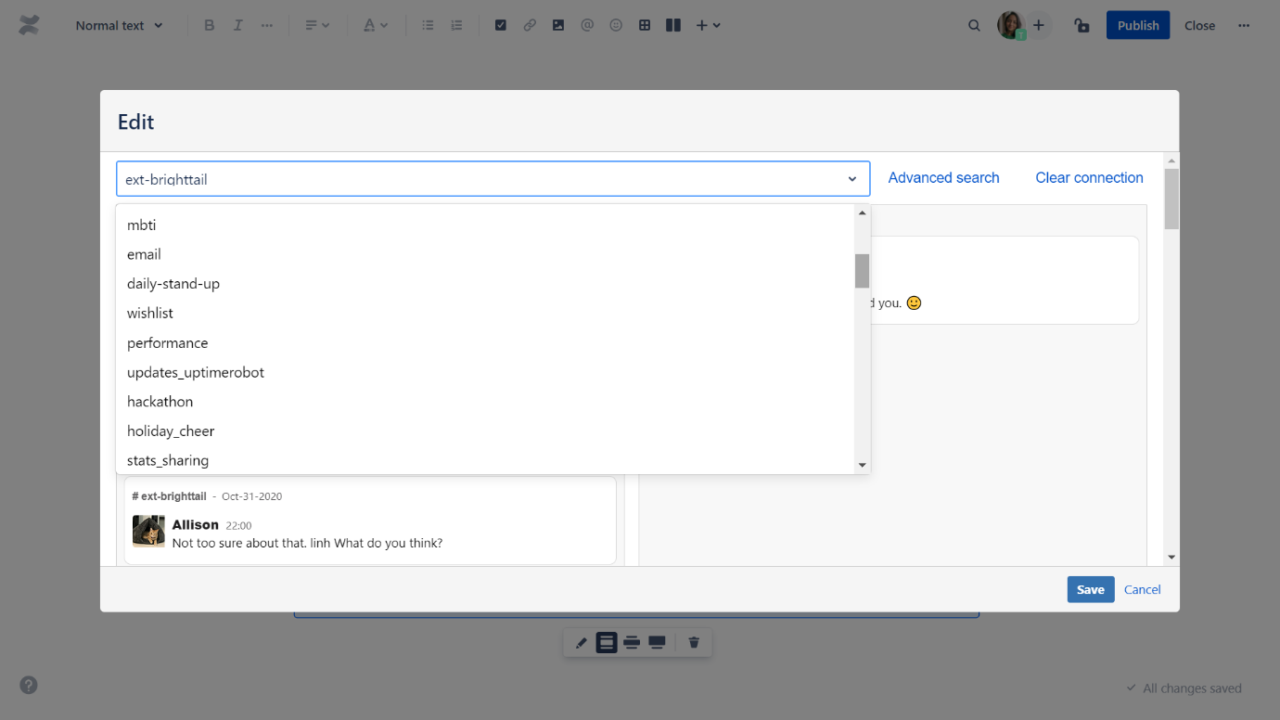Open the text color picker
Viewport: 1280px width, 720px height.
point(375,24)
